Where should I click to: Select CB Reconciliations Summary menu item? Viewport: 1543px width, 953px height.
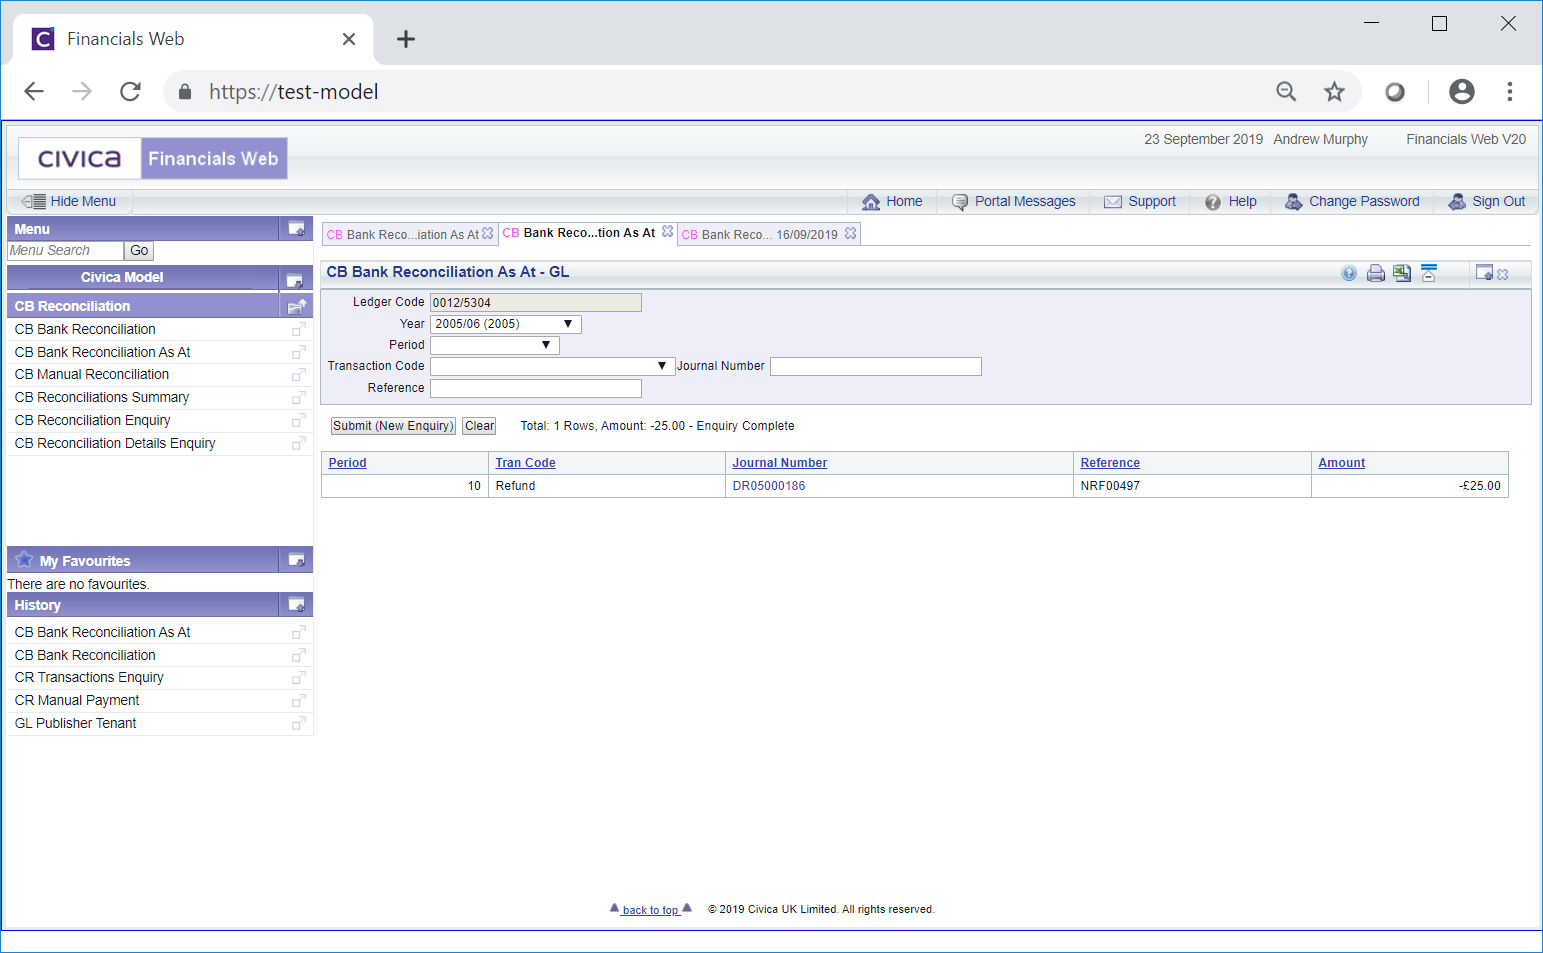(x=102, y=397)
